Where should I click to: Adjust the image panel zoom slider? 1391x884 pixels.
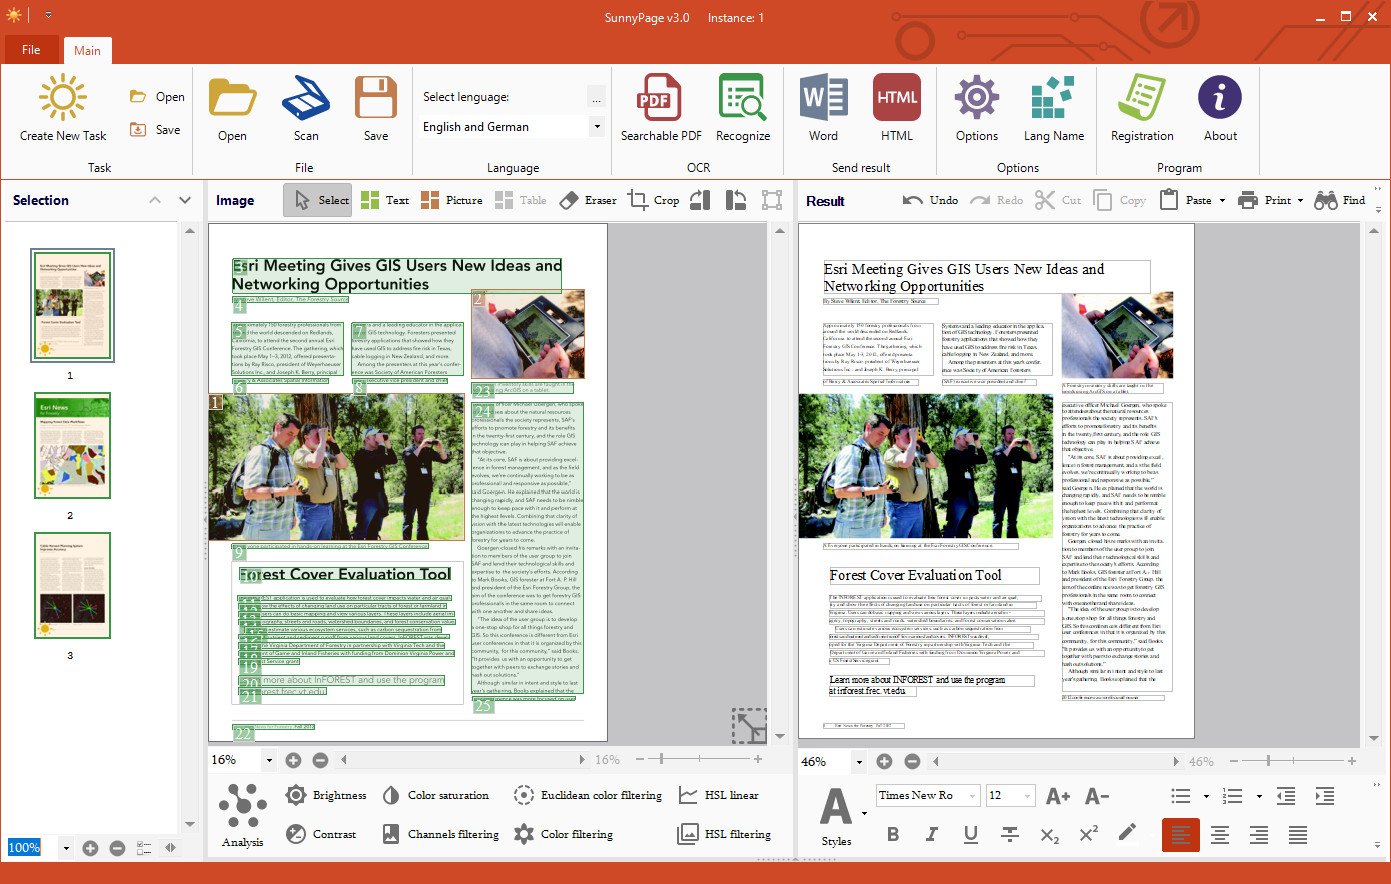click(x=661, y=760)
